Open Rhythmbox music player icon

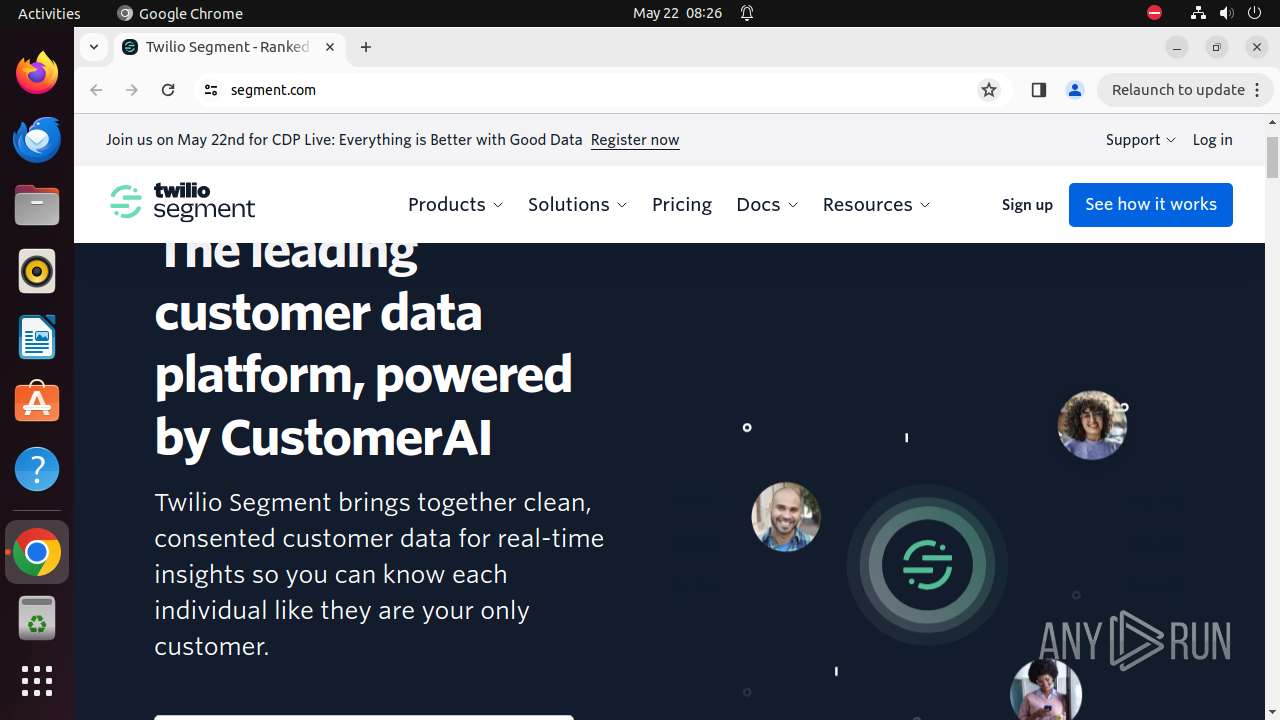37,271
